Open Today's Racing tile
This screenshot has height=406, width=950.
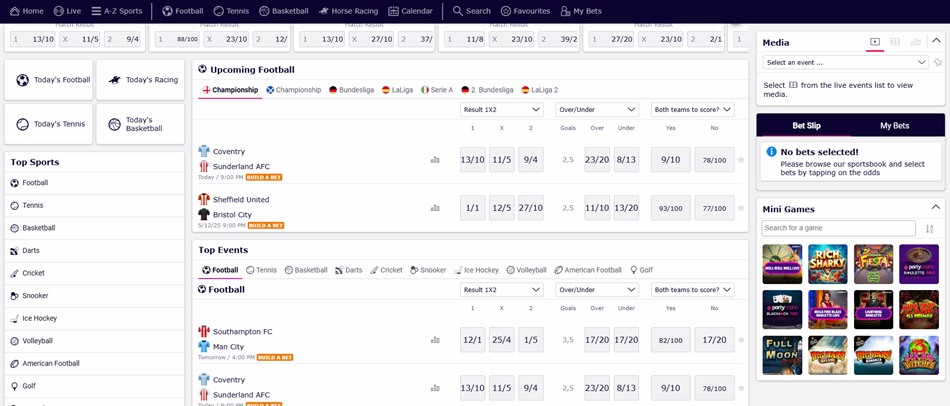pos(141,80)
